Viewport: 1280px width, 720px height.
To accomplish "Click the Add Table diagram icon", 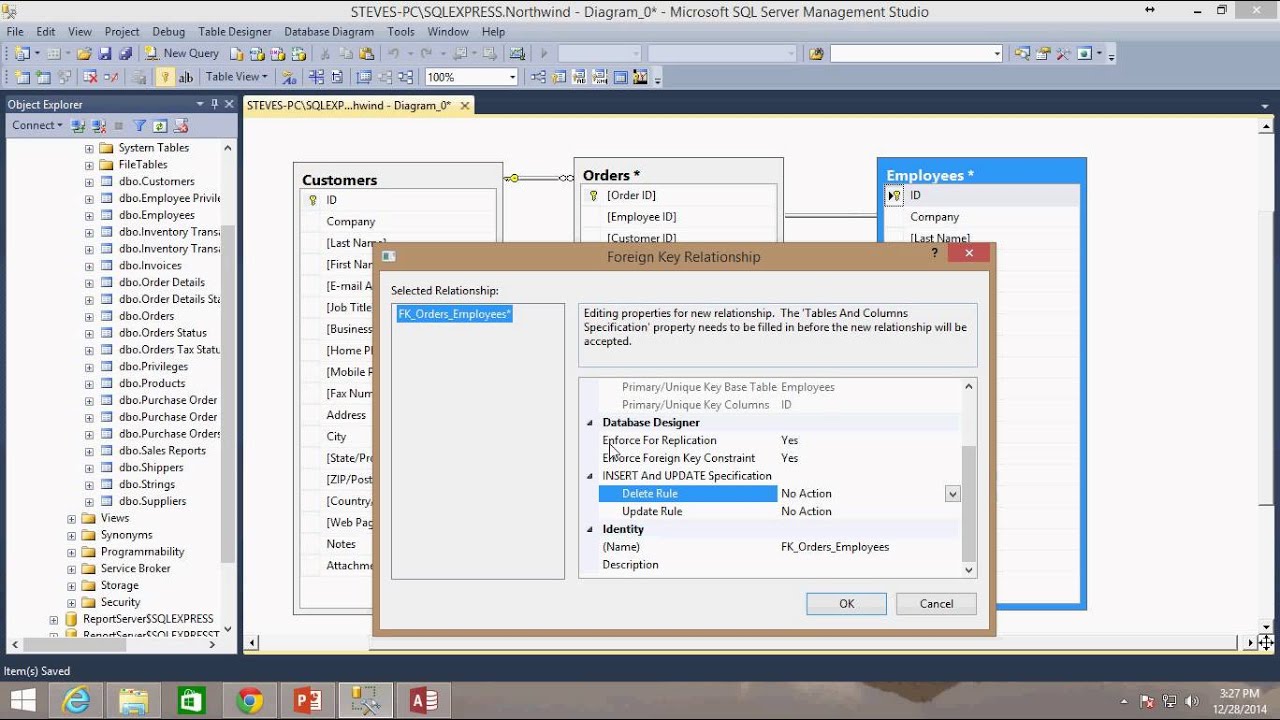I will (43, 77).
